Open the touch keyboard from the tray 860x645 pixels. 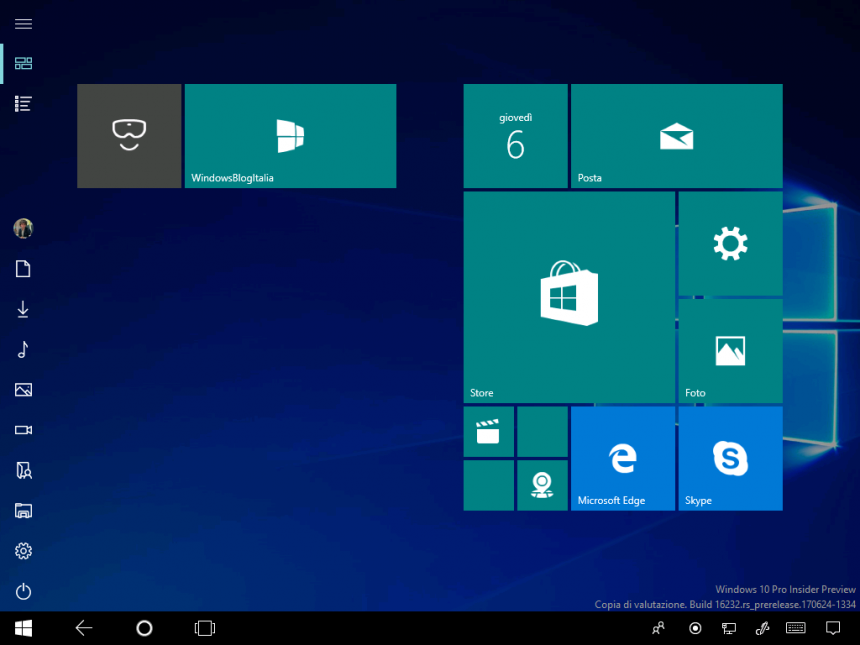795,627
